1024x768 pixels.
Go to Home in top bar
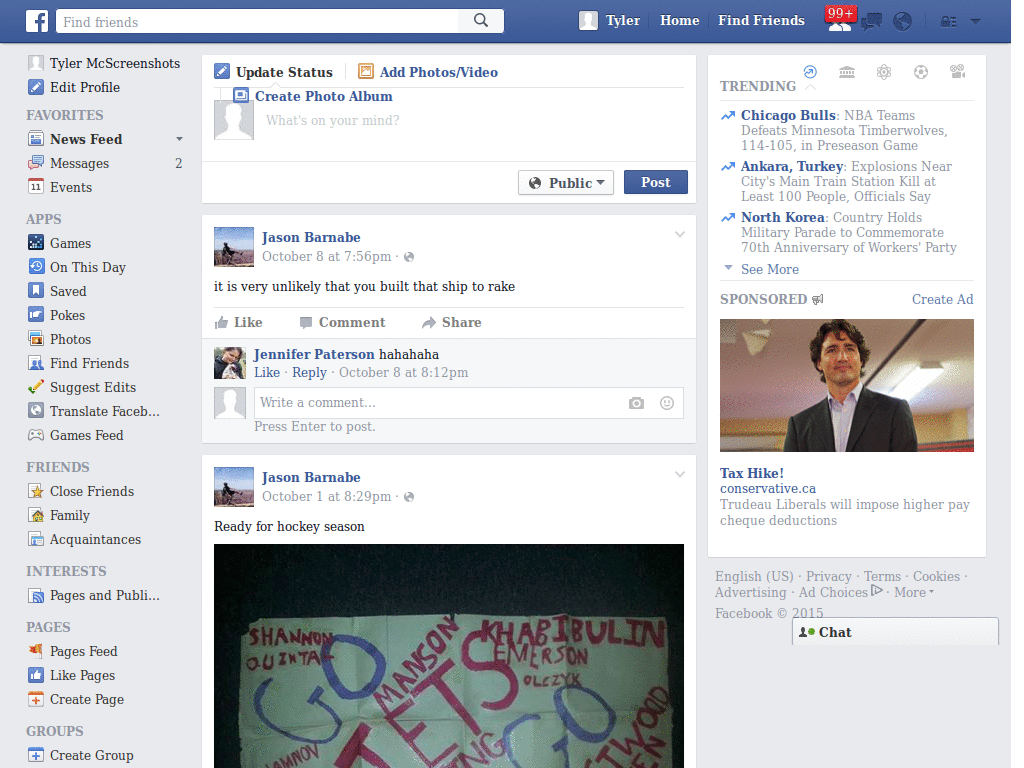click(x=679, y=20)
